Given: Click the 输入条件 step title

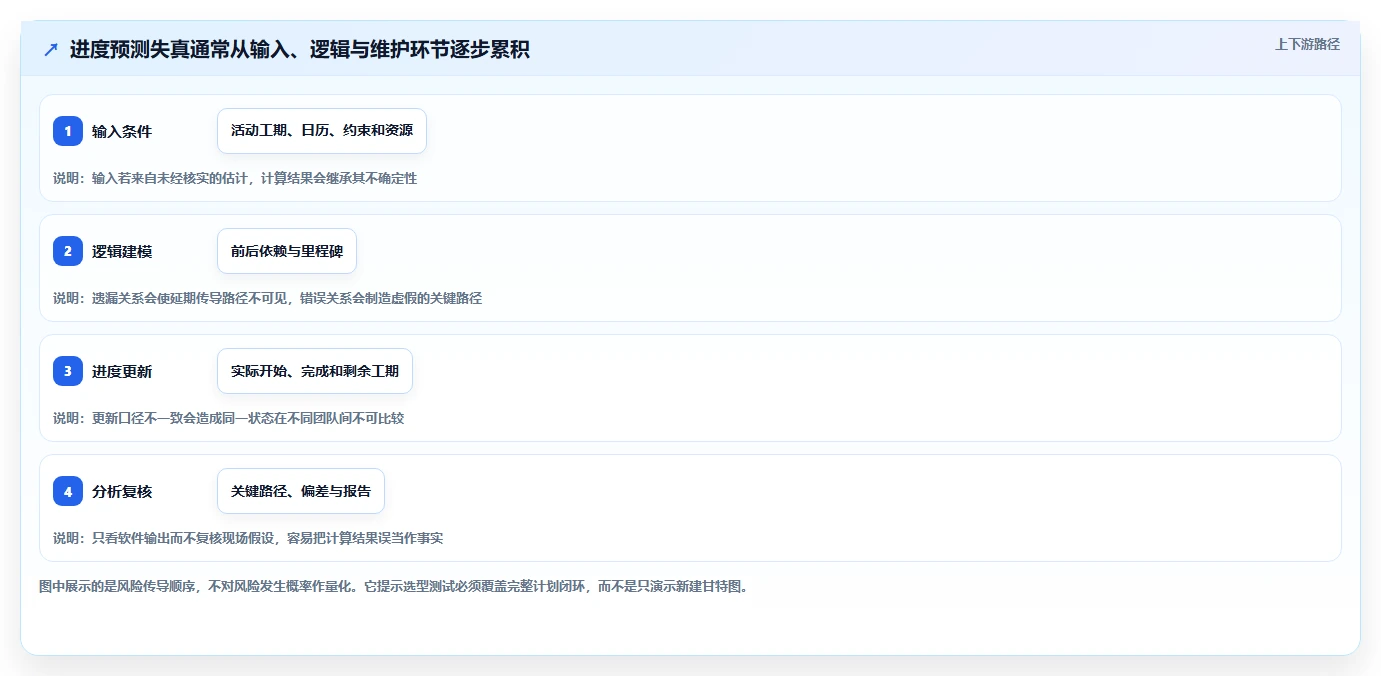Looking at the screenshot, I should click(x=122, y=131).
